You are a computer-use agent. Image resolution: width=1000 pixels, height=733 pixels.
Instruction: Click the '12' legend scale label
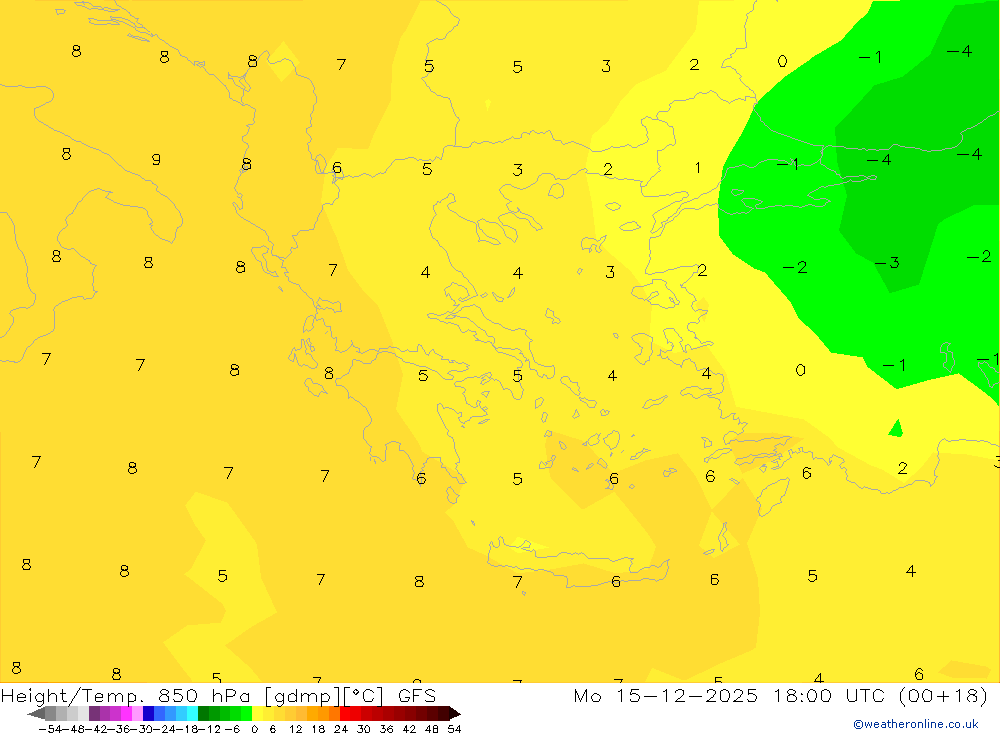click(x=295, y=729)
